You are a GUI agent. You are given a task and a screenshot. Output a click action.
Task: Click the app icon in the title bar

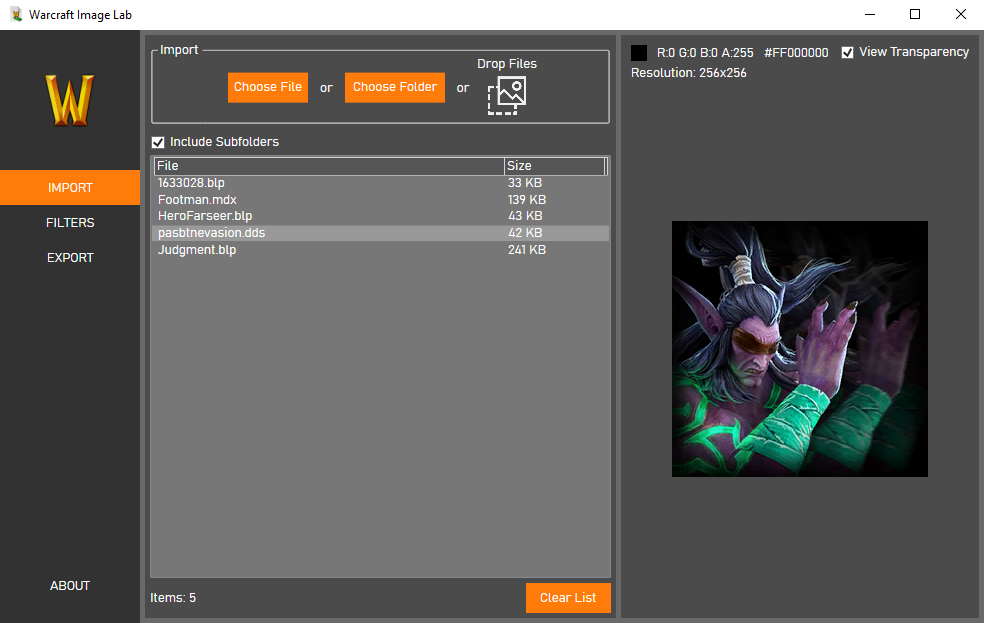(16, 14)
